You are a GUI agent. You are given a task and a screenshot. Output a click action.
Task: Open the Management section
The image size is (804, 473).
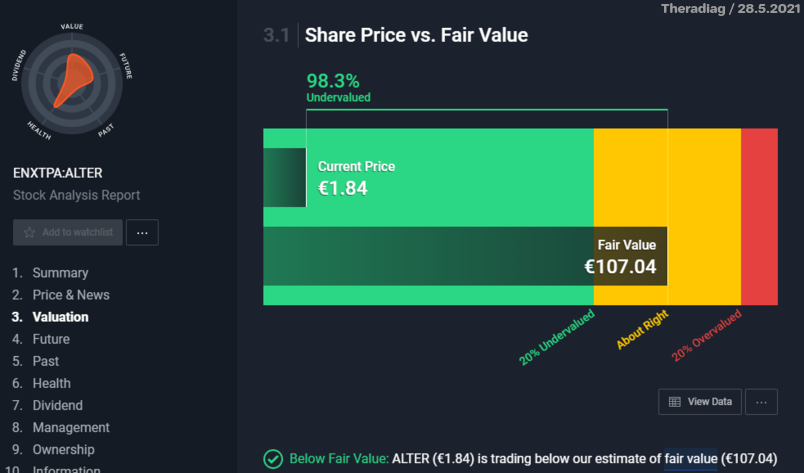[70, 427]
